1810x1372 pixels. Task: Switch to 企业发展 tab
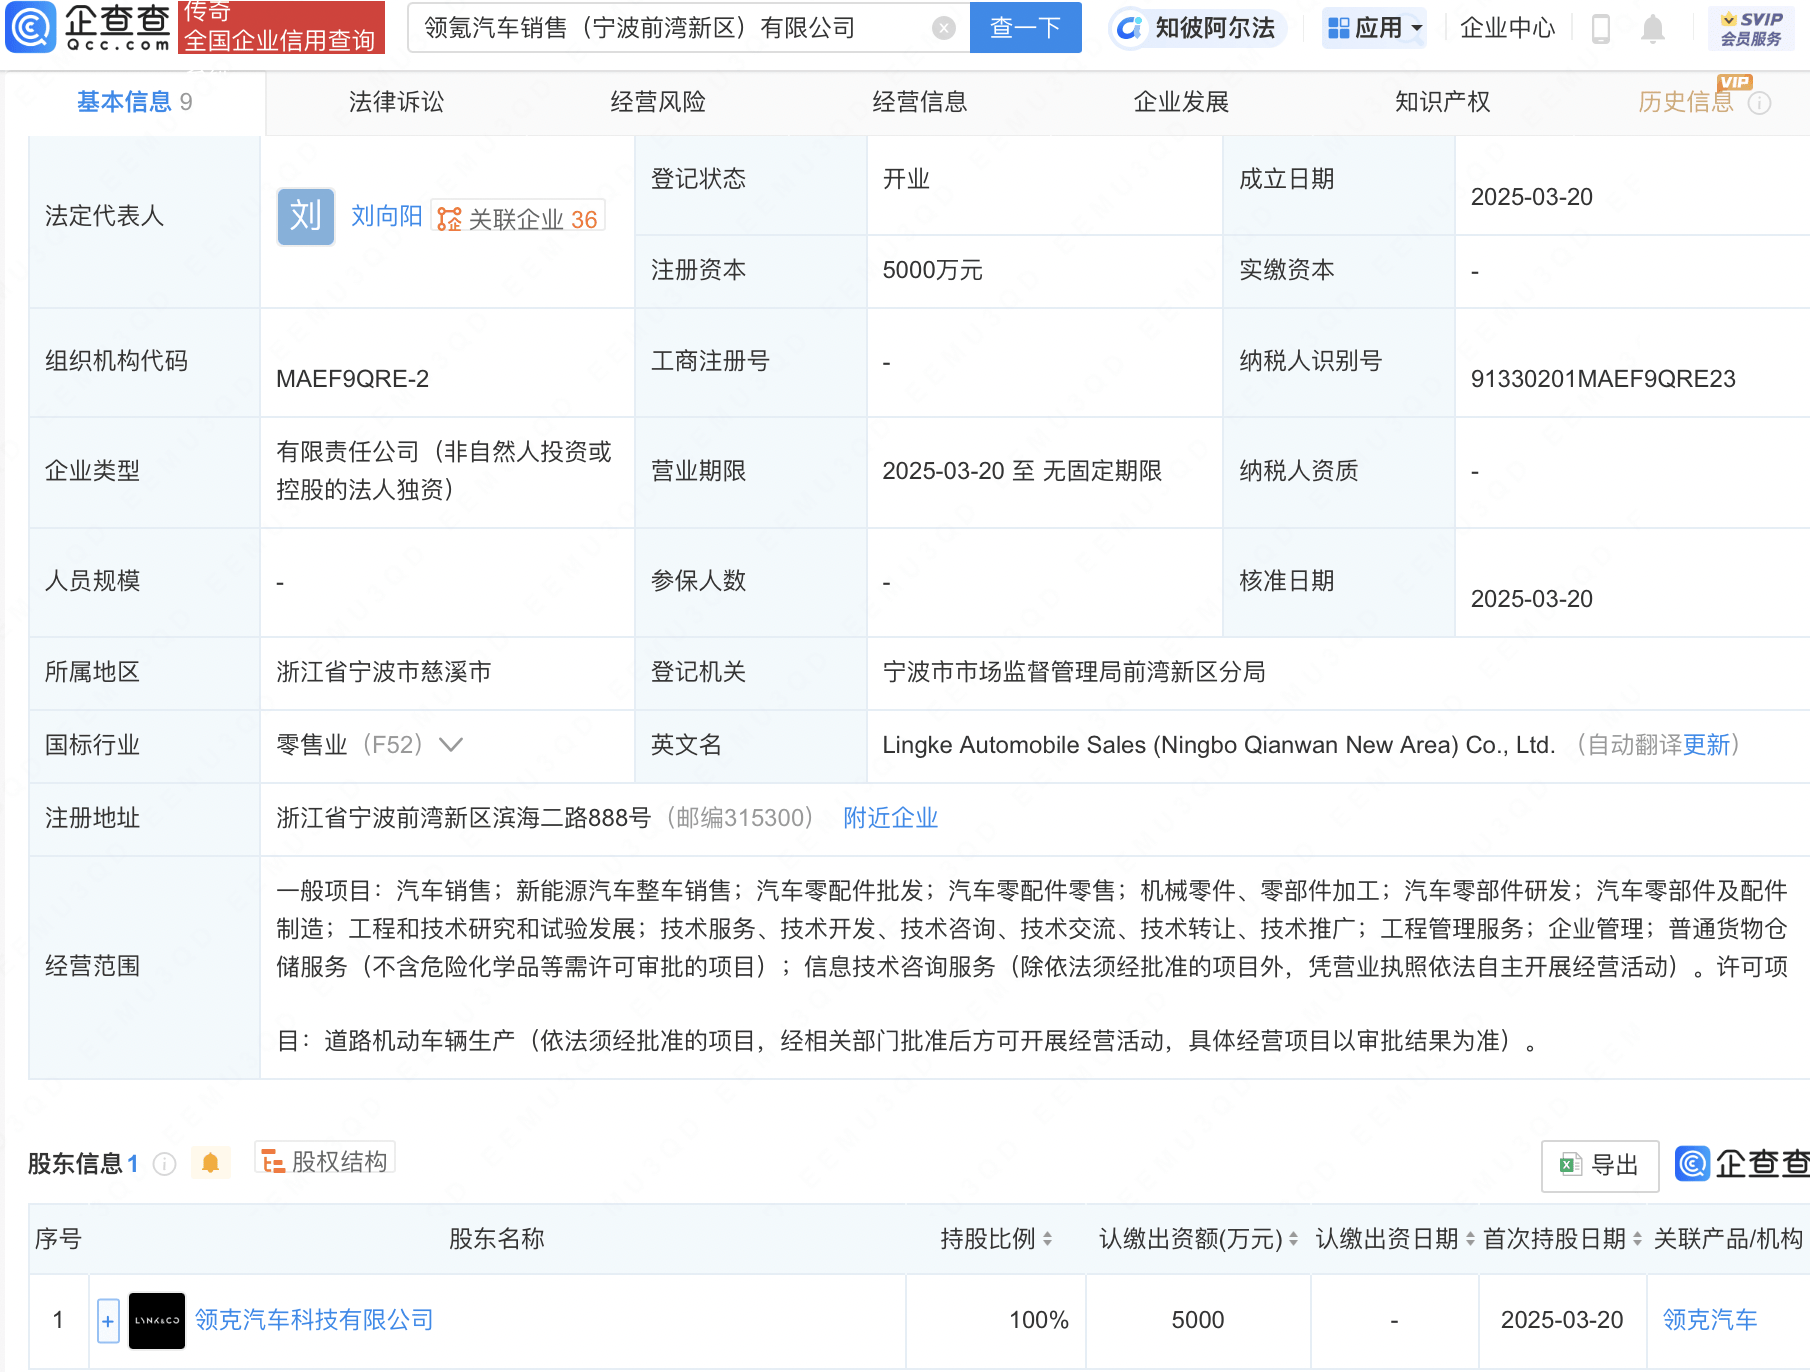pos(1181,102)
